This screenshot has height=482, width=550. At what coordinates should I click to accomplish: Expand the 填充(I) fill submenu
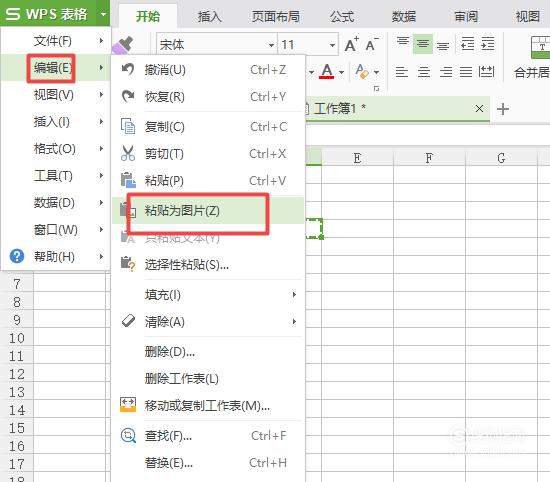point(208,295)
